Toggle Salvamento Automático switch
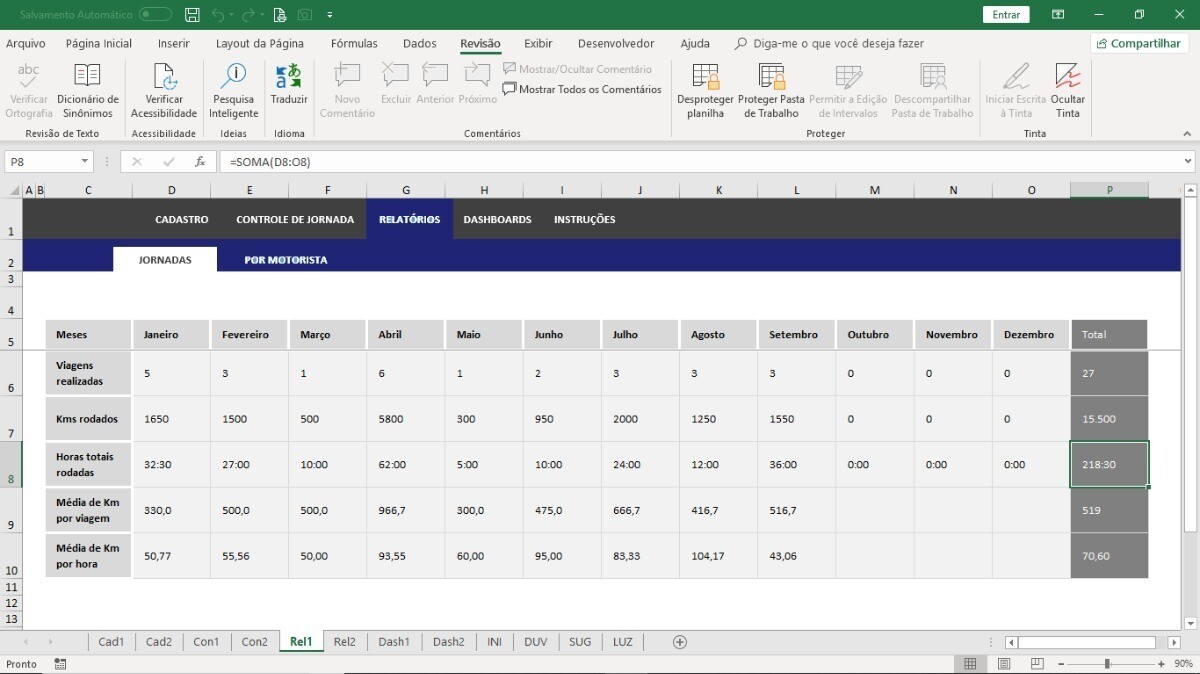The height and width of the screenshot is (674, 1200). (155, 15)
